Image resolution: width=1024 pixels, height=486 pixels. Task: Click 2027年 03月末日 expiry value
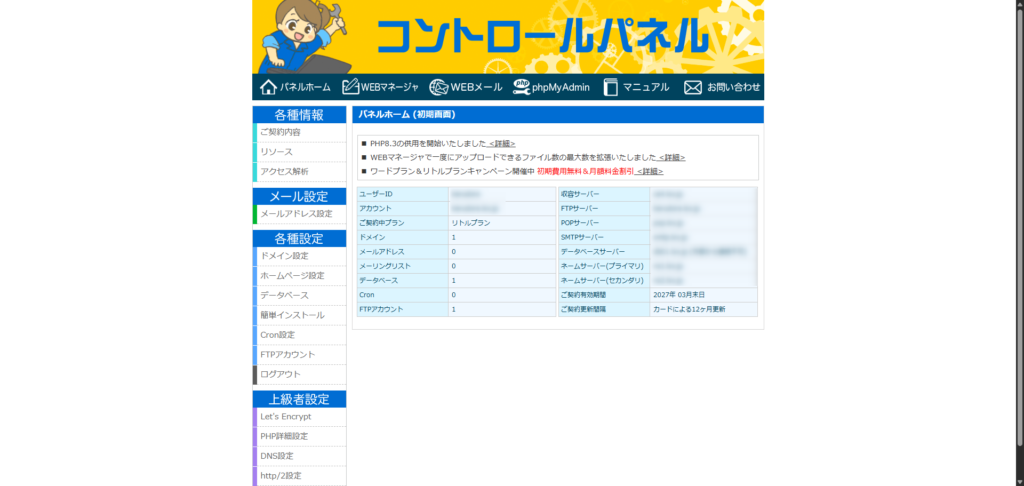679,295
